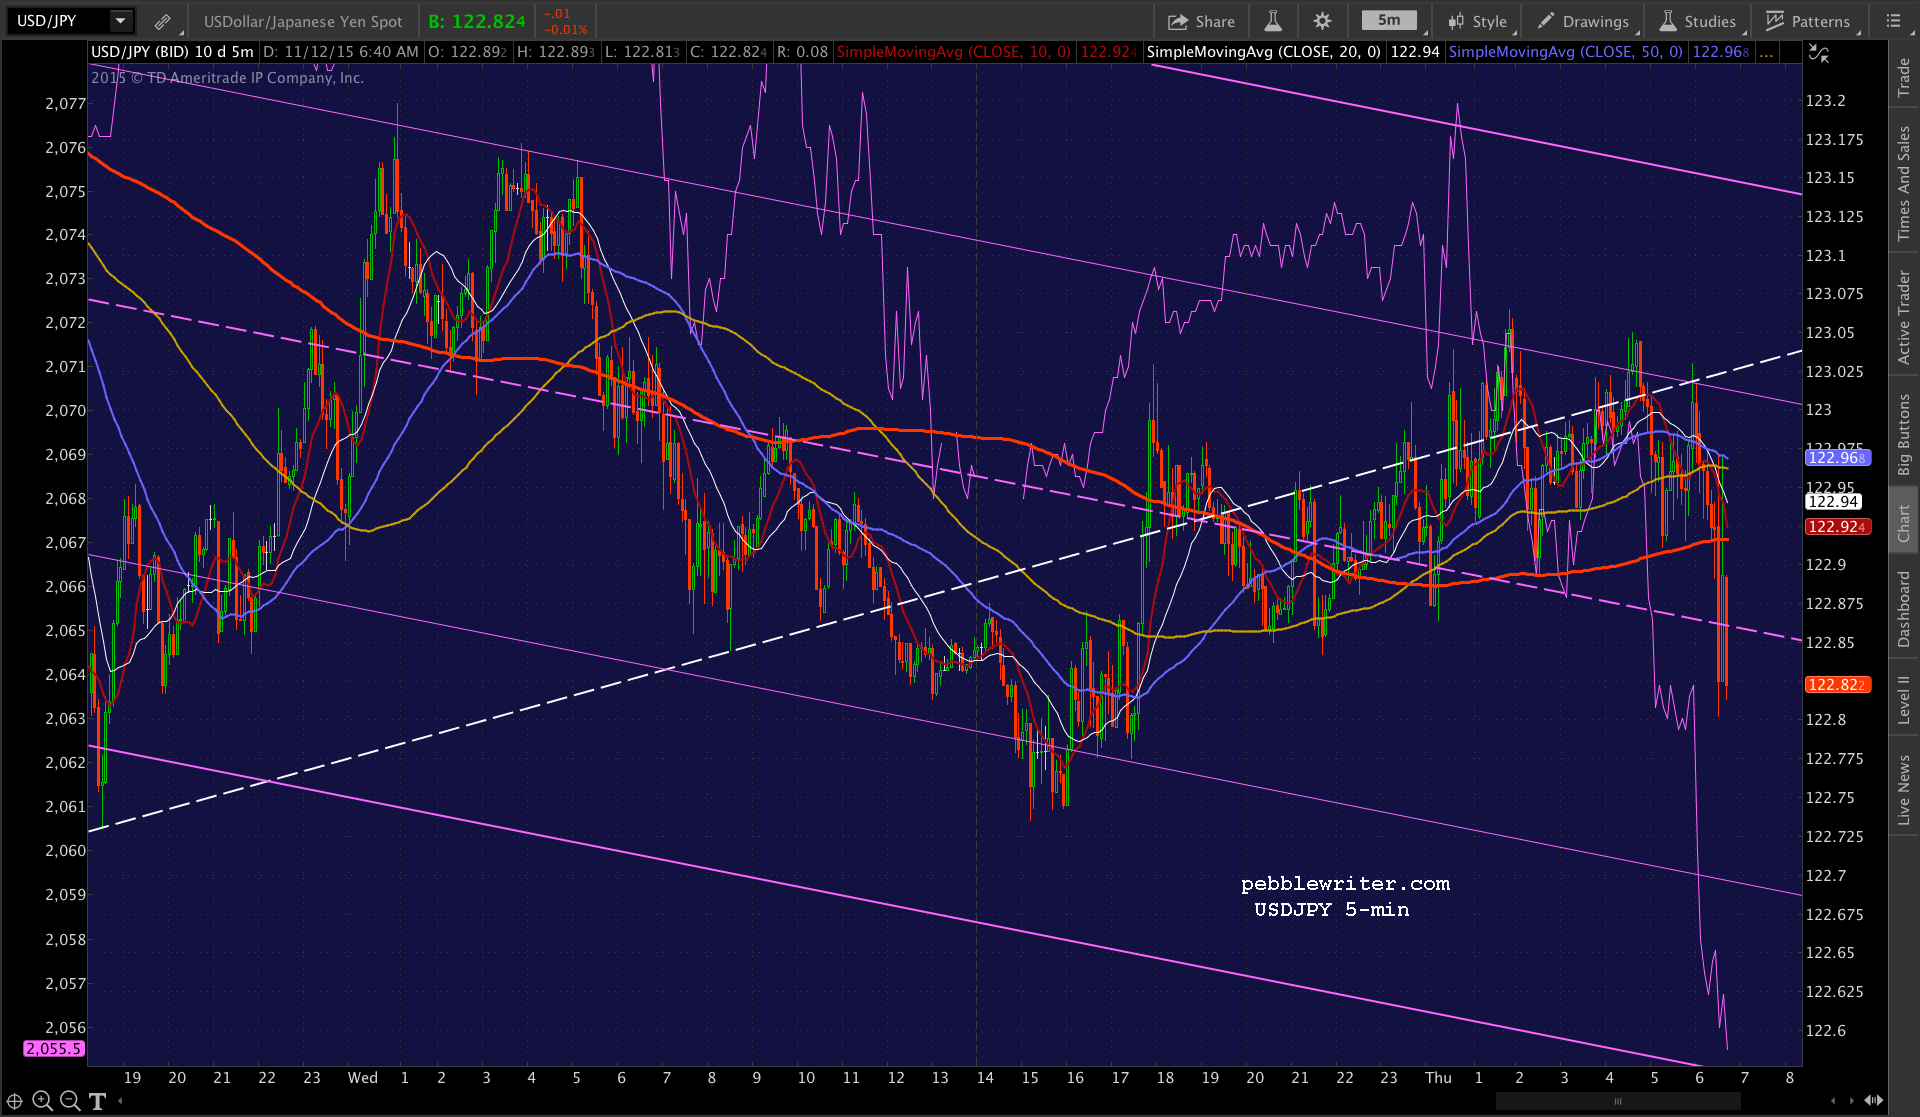Screen dimensions: 1920x1117
Task: Click the horizontal time scrollbar handle
Action: [1617, 1101]
